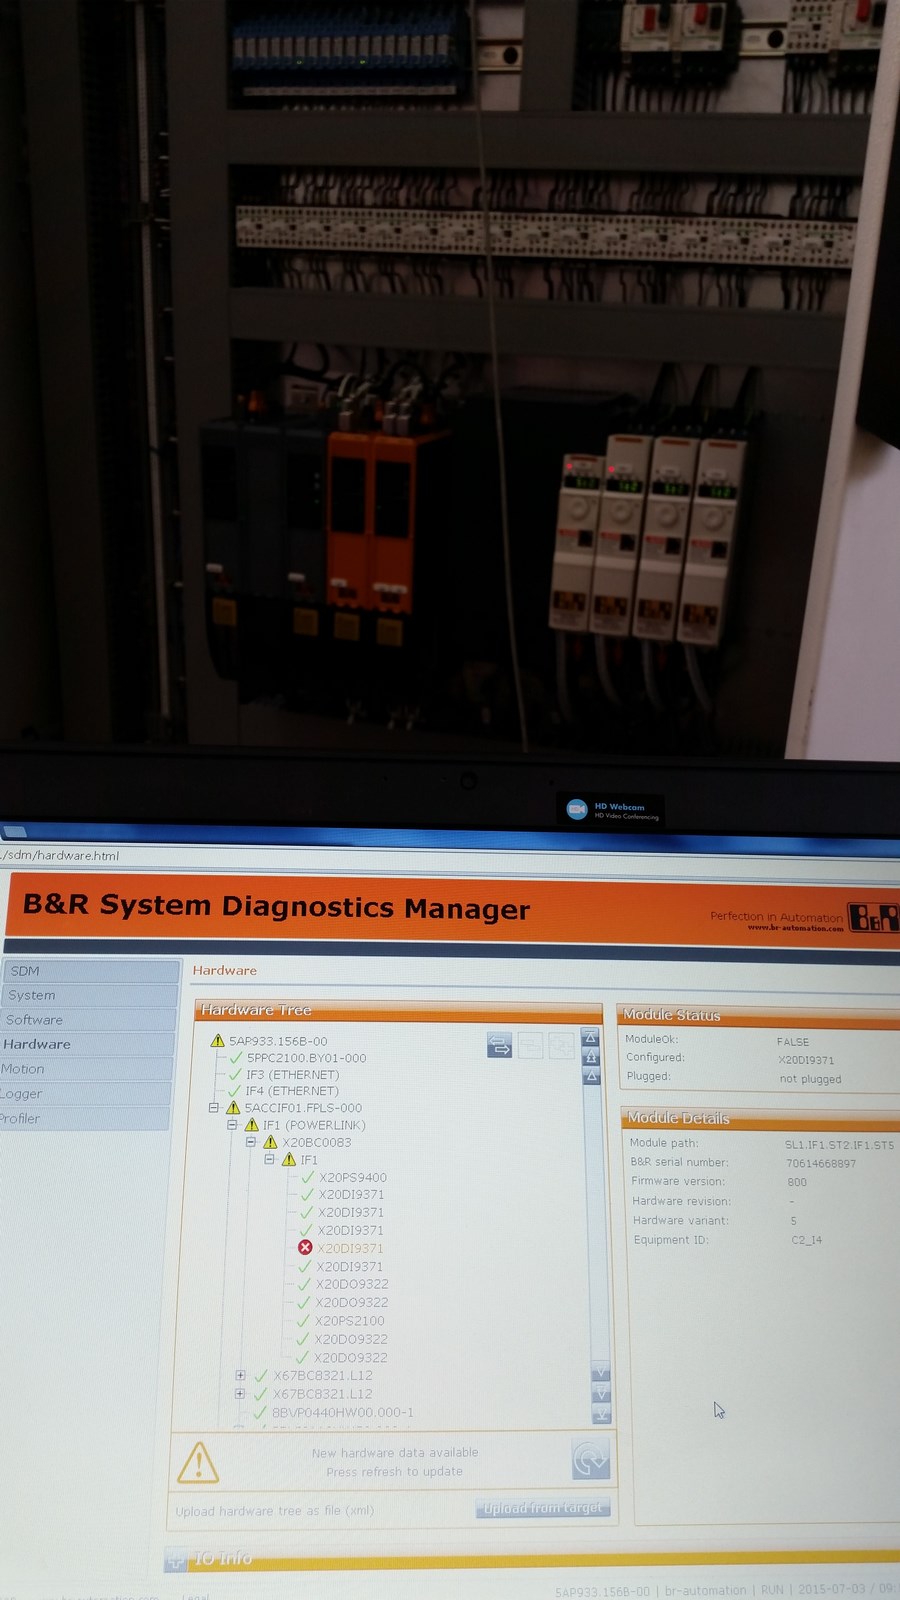Select 8BVP0440HW00.000-1 in the tree
Viewport: 900px width, 1600px height.
pos(343,1413)
